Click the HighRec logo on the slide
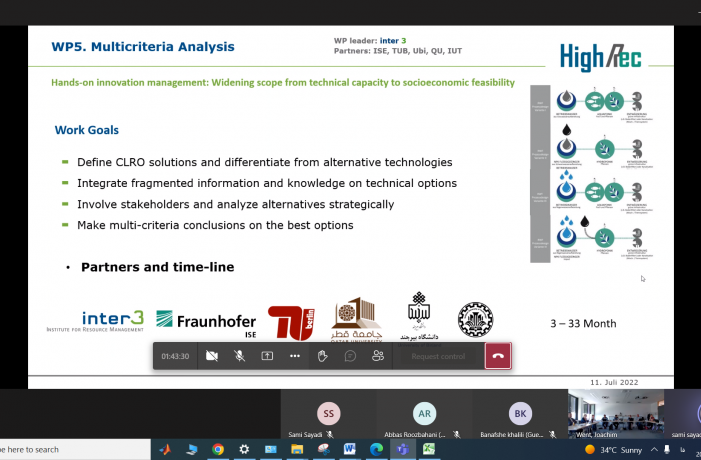 click(x=600, y=58)
